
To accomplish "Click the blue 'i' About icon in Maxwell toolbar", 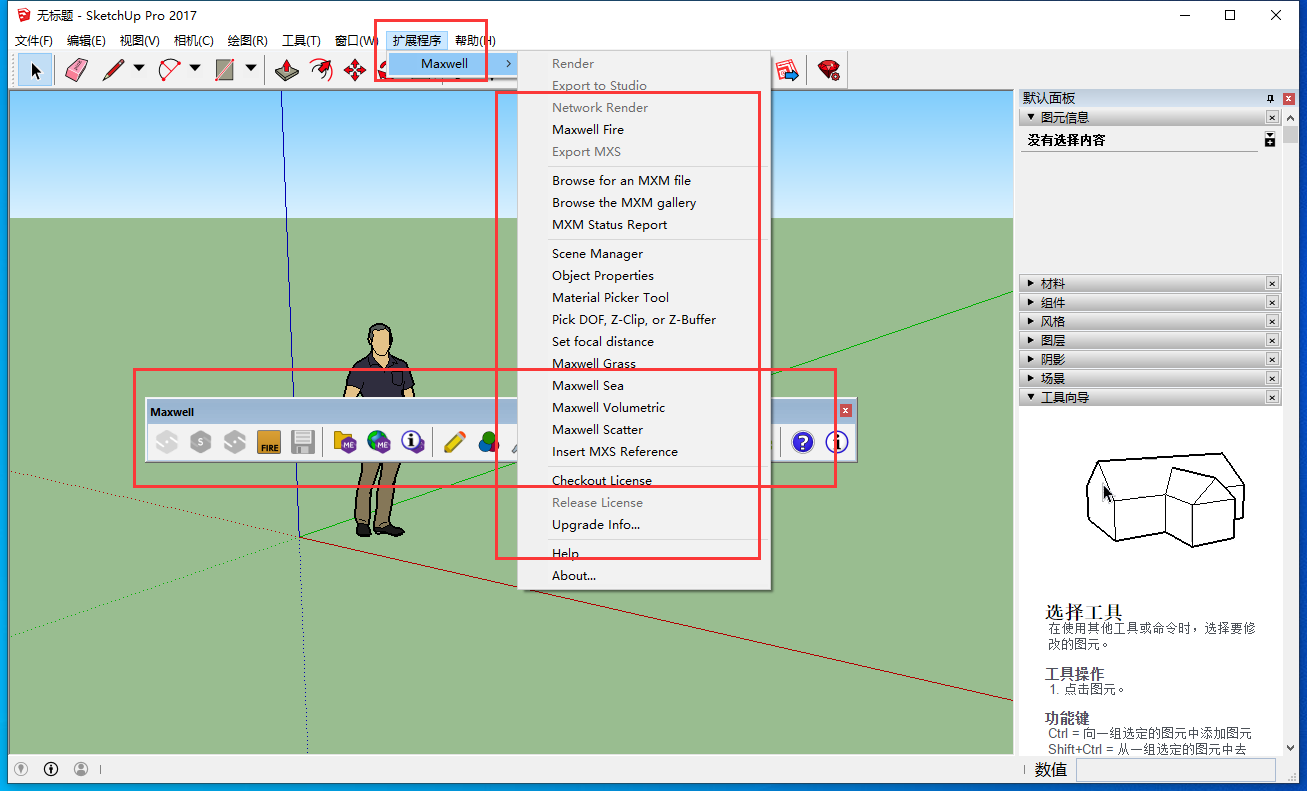I will click(837, 441).
